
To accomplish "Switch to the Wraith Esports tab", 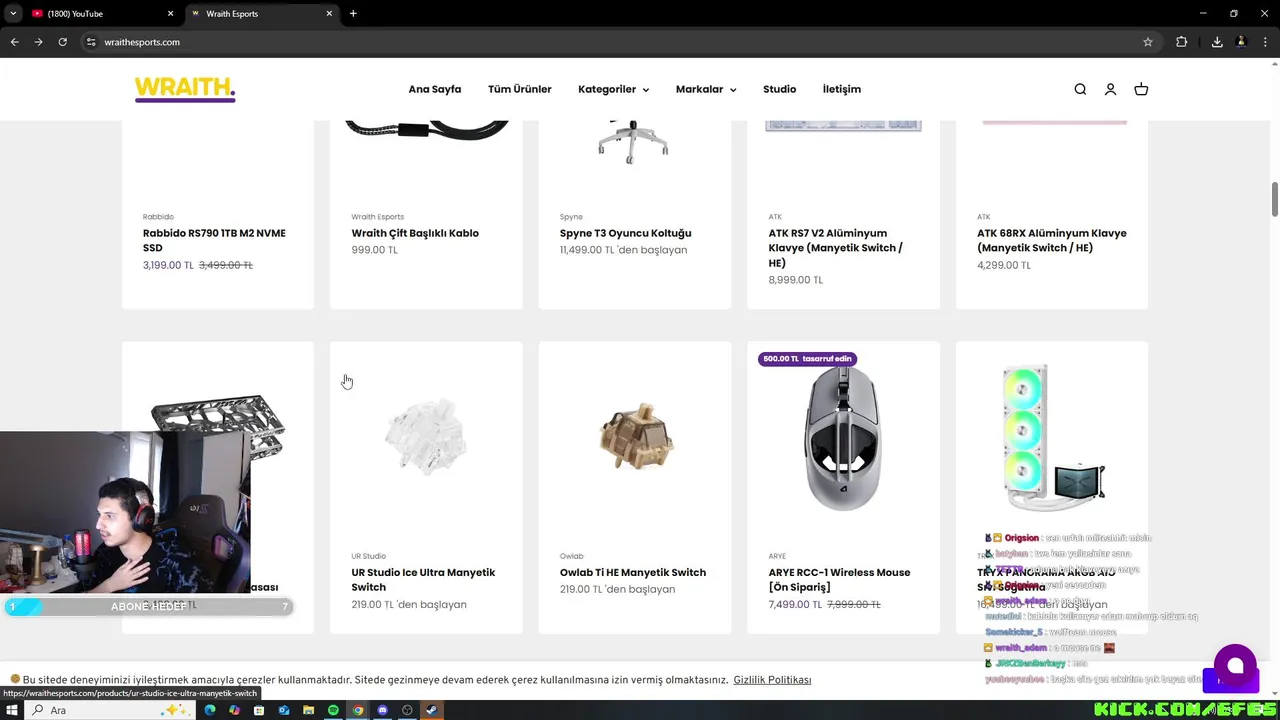I will coord(262,14).
